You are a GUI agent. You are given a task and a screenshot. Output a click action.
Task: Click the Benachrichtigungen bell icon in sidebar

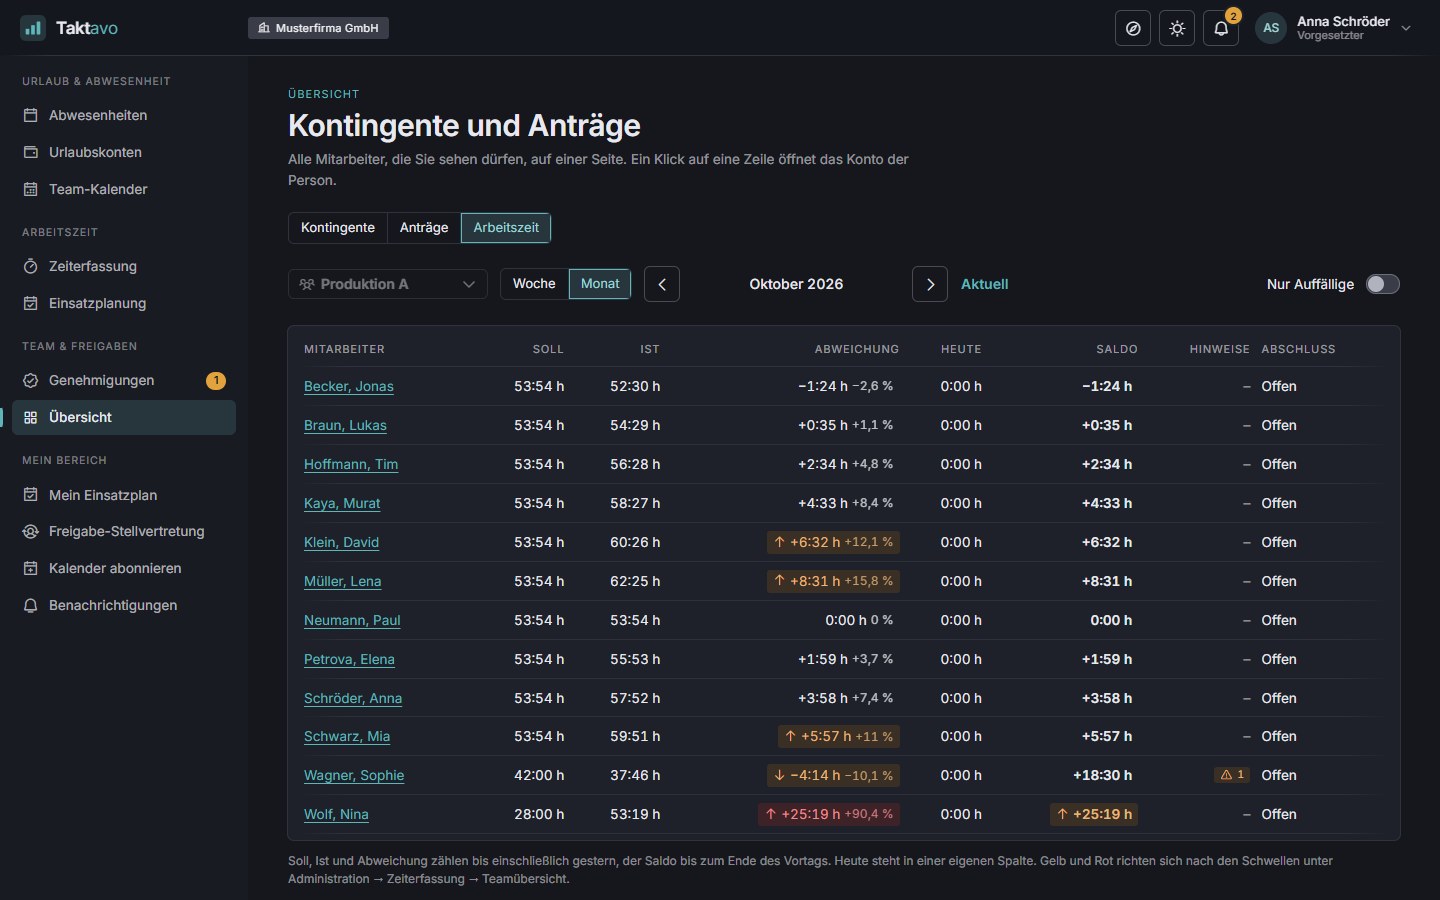click(x=31, y=605)
